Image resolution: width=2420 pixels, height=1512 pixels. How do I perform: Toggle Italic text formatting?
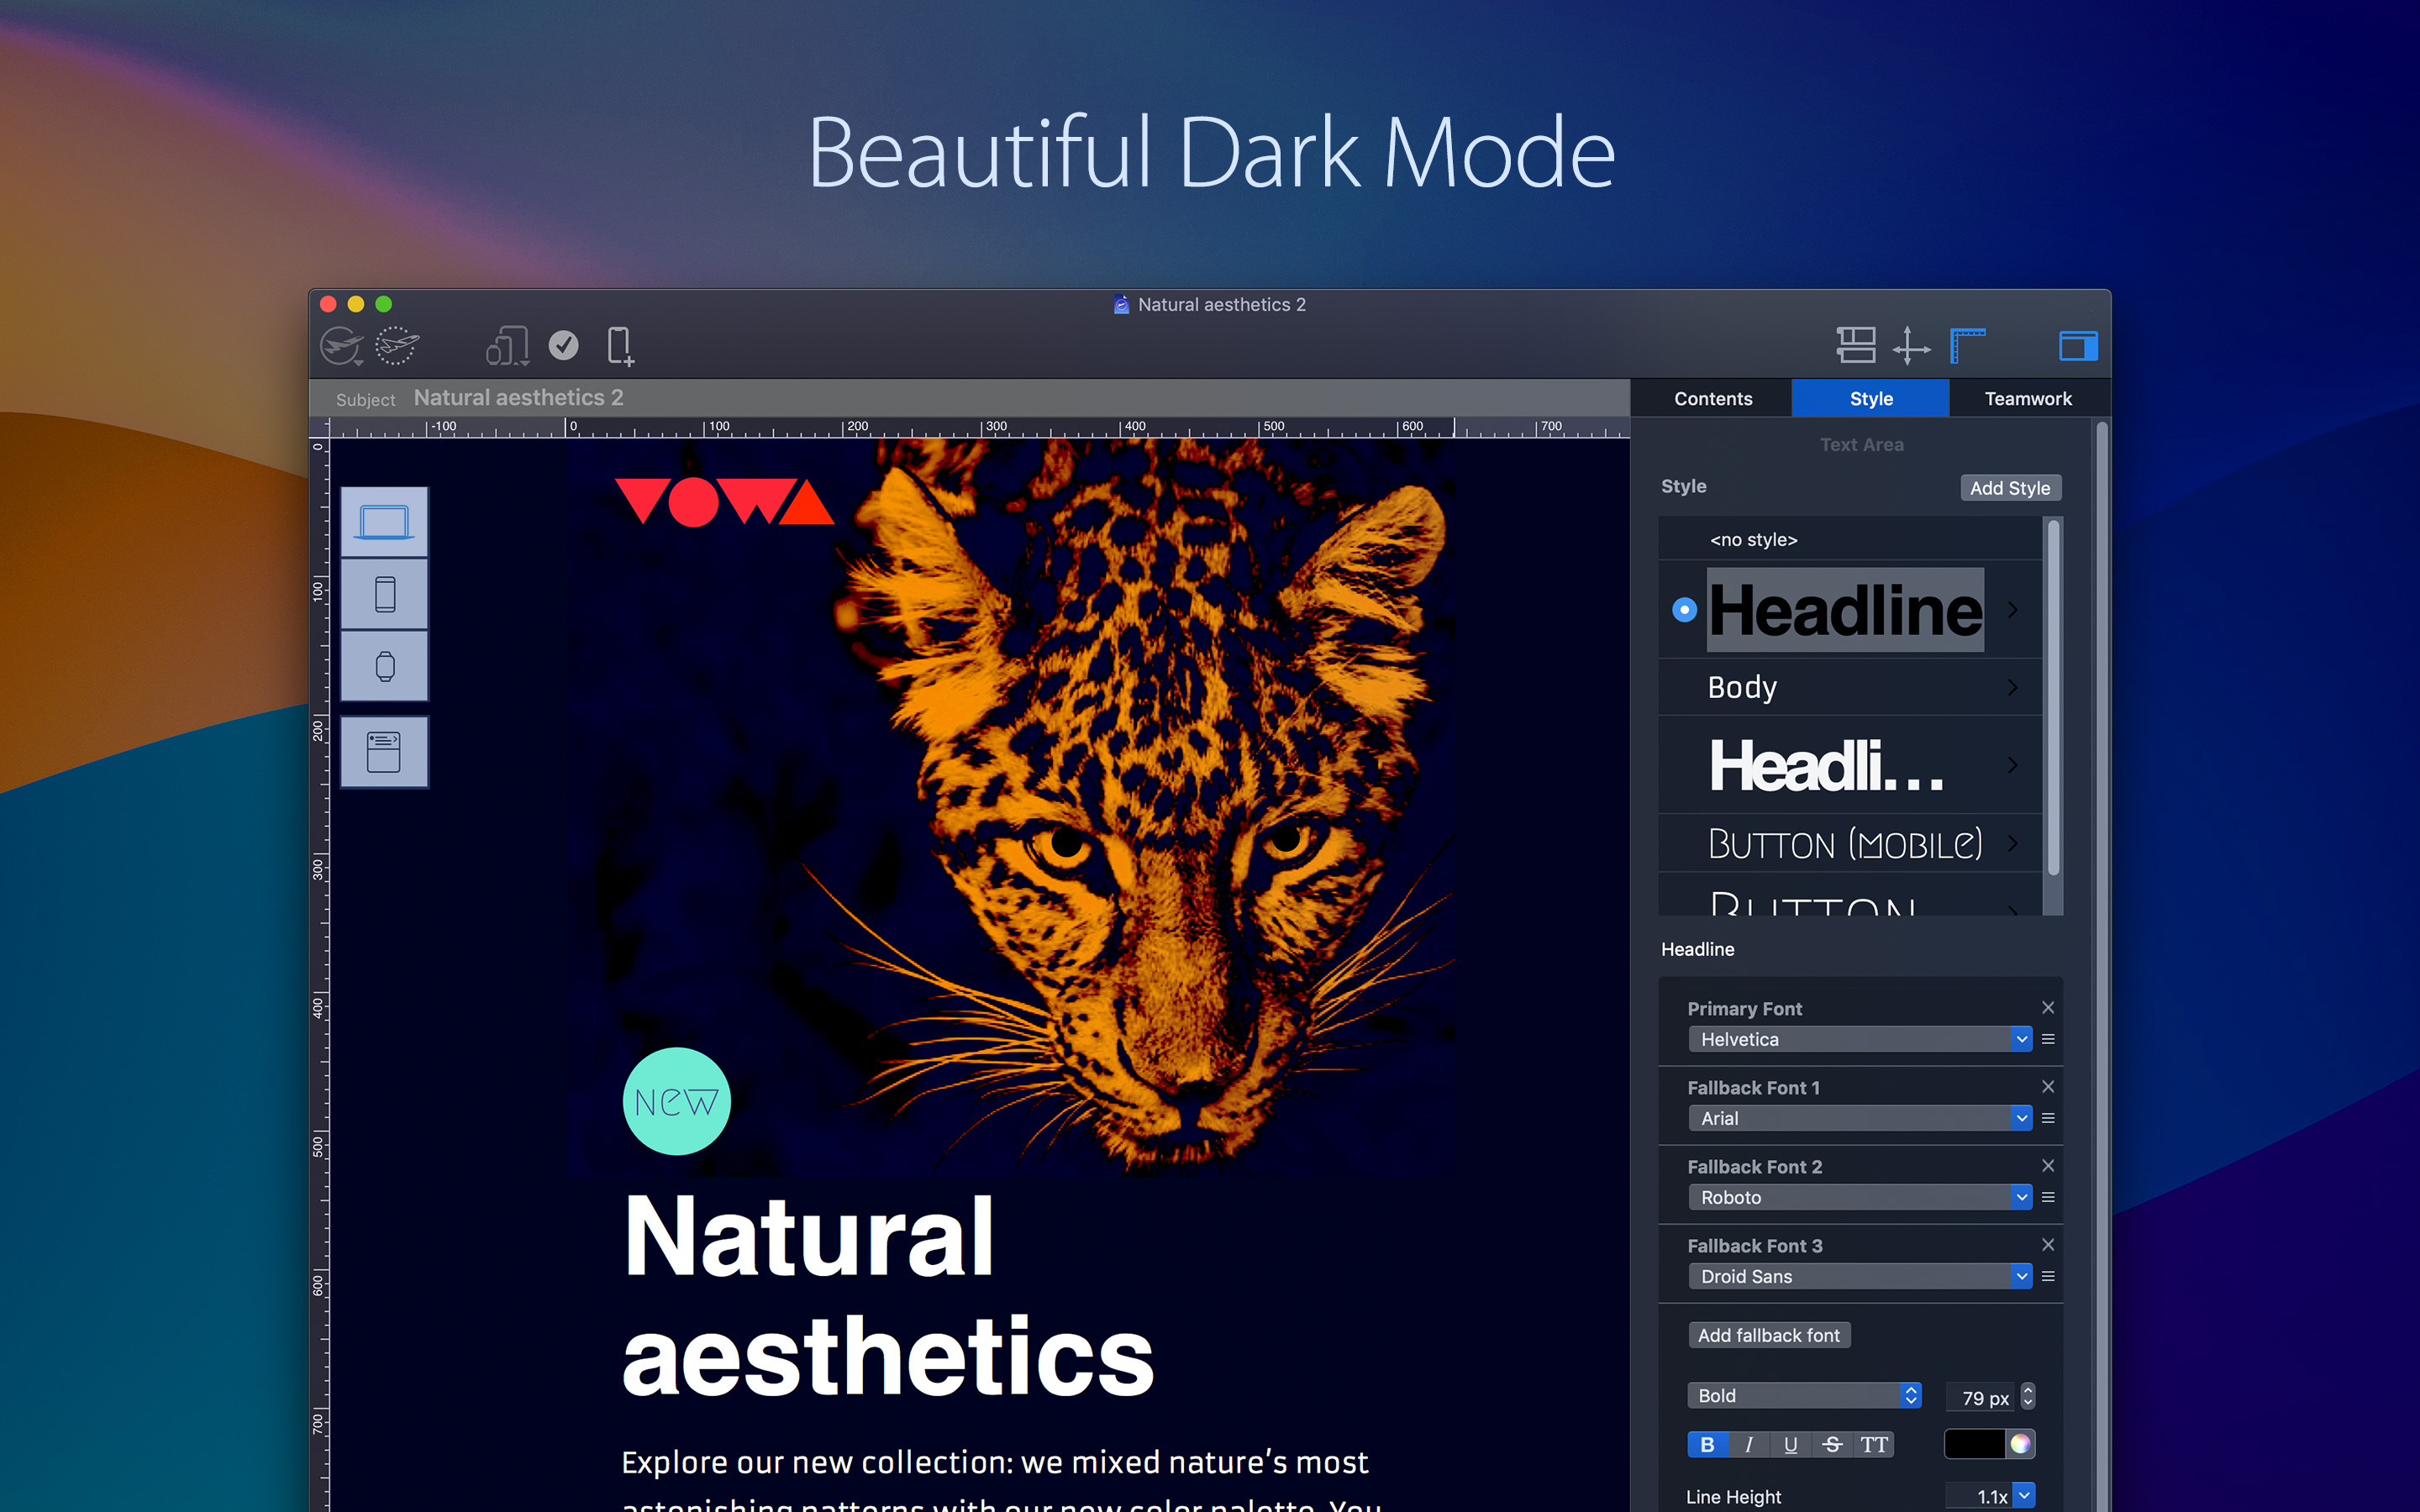click(x=1749, y=1444)
